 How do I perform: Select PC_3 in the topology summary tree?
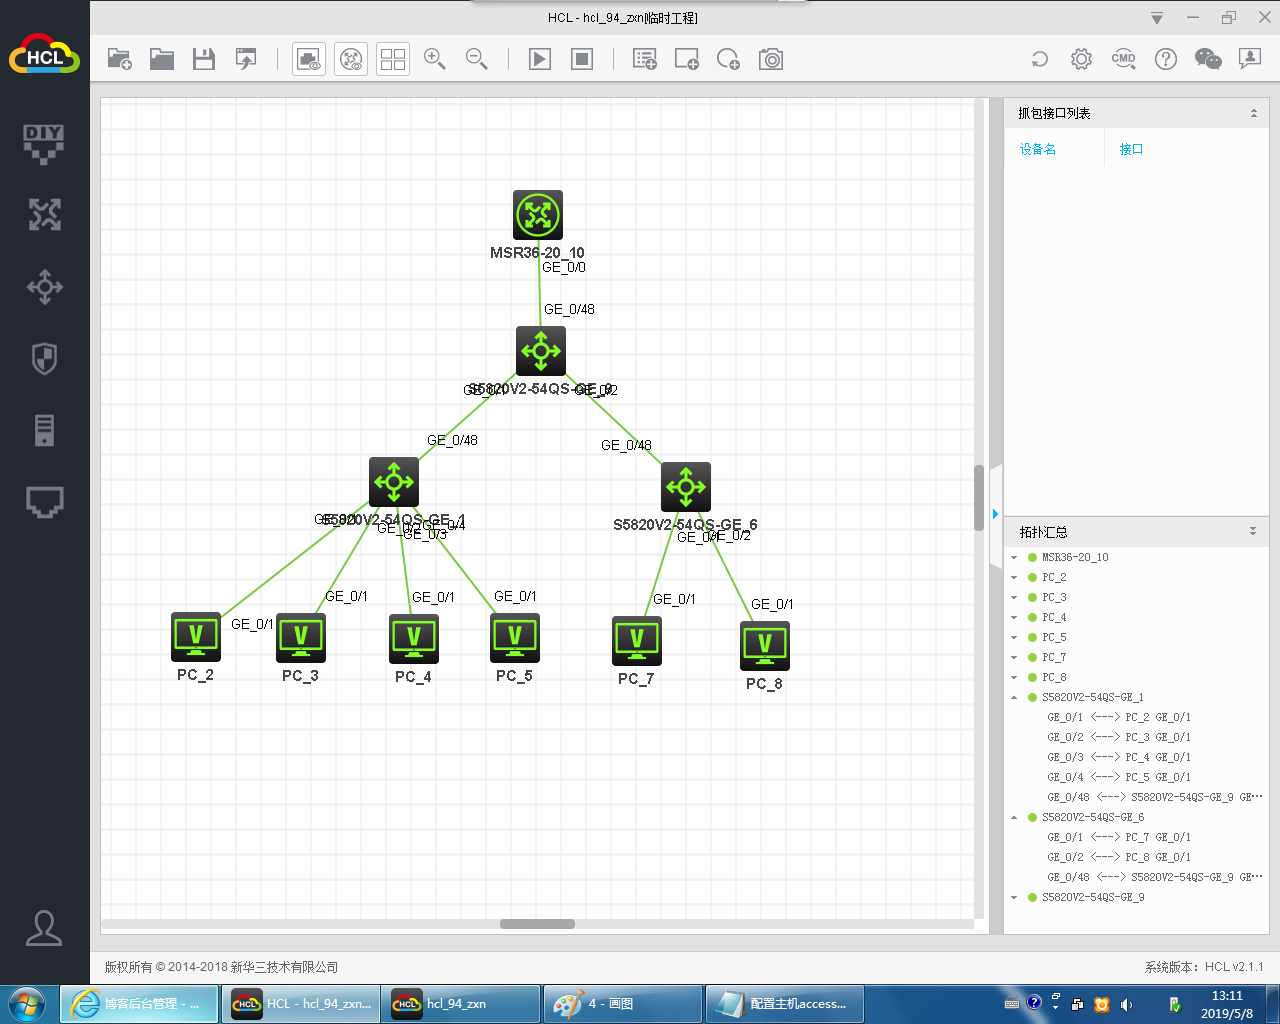tap(1054, 598)
